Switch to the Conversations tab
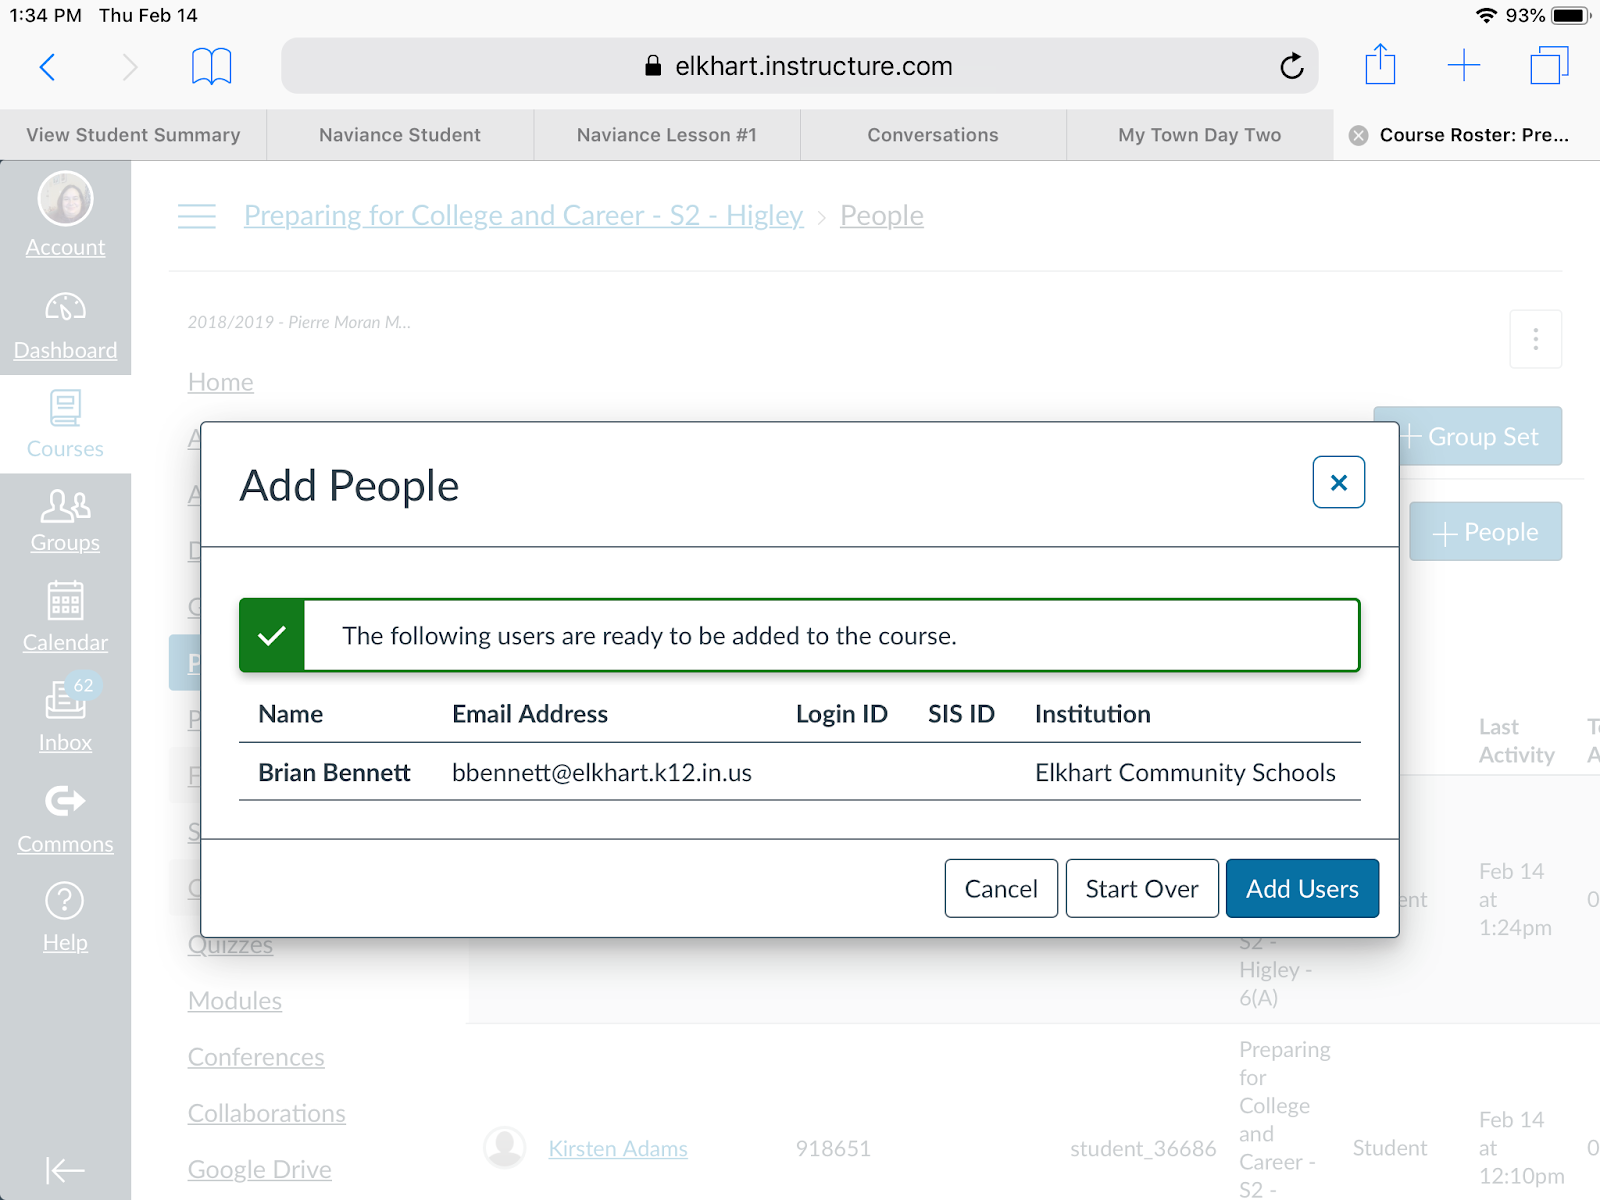 click(932, 134)
